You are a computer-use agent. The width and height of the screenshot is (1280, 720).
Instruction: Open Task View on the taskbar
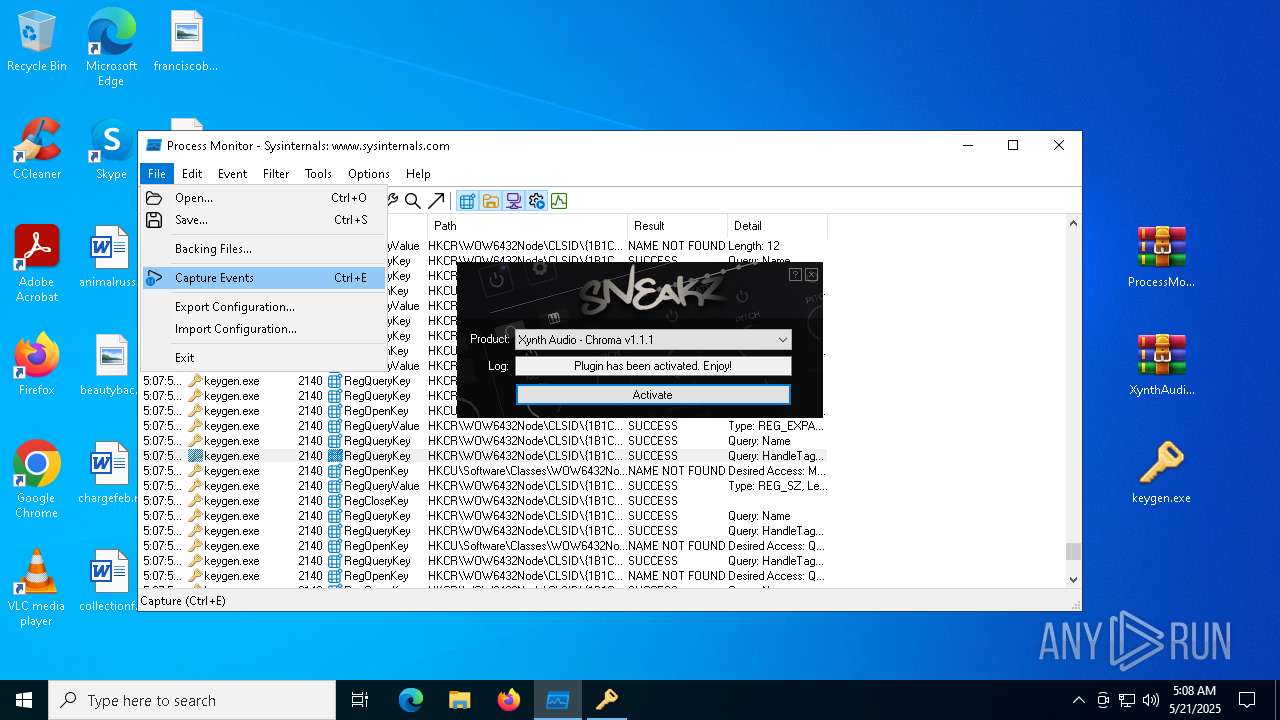click(360, 700)
